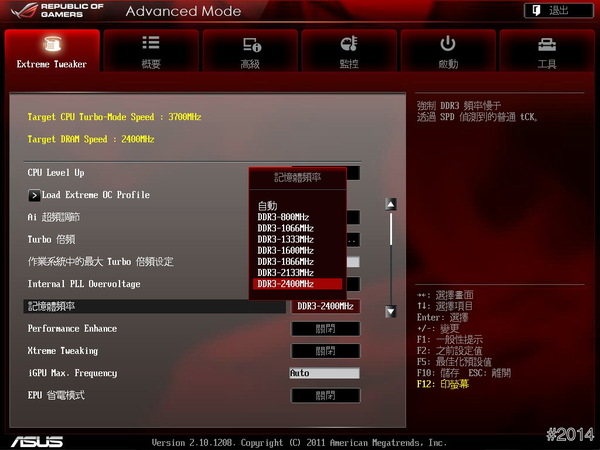
Task: Pick the highlighted DDR3-2400MHz entry
Action: pyautogui.click(x=285, y=284)
